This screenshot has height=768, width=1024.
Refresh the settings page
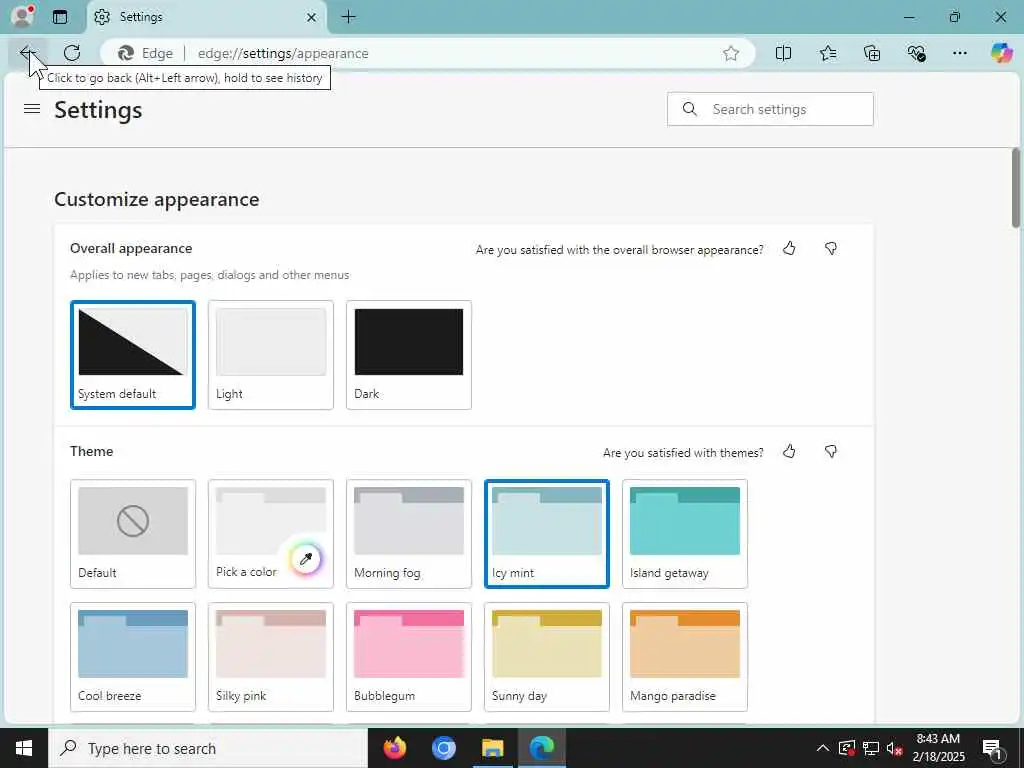(72, 53)
